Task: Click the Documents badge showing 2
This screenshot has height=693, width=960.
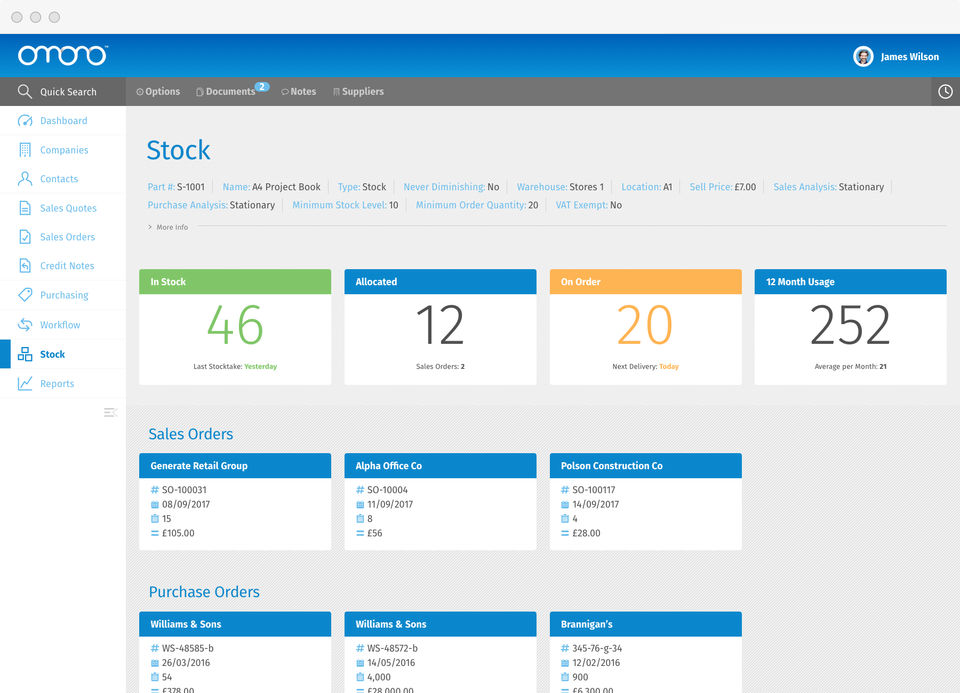Action: click(262, 86)
